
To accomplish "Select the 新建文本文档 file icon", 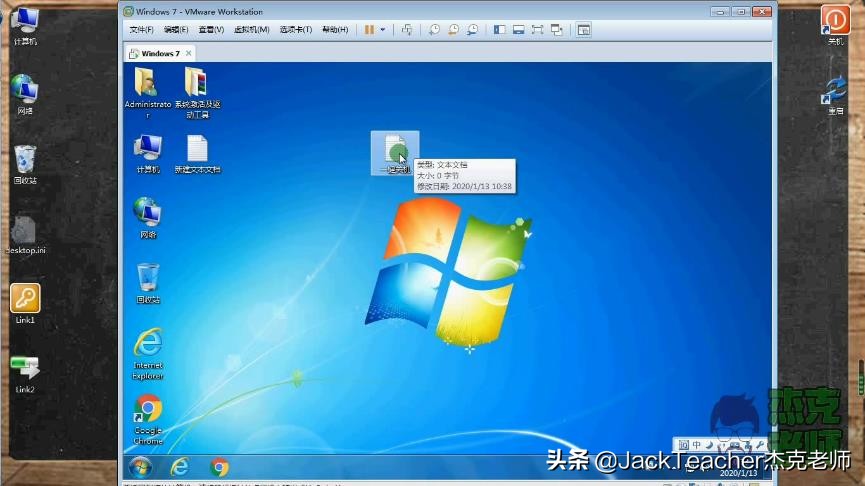I will pos(197,154).
